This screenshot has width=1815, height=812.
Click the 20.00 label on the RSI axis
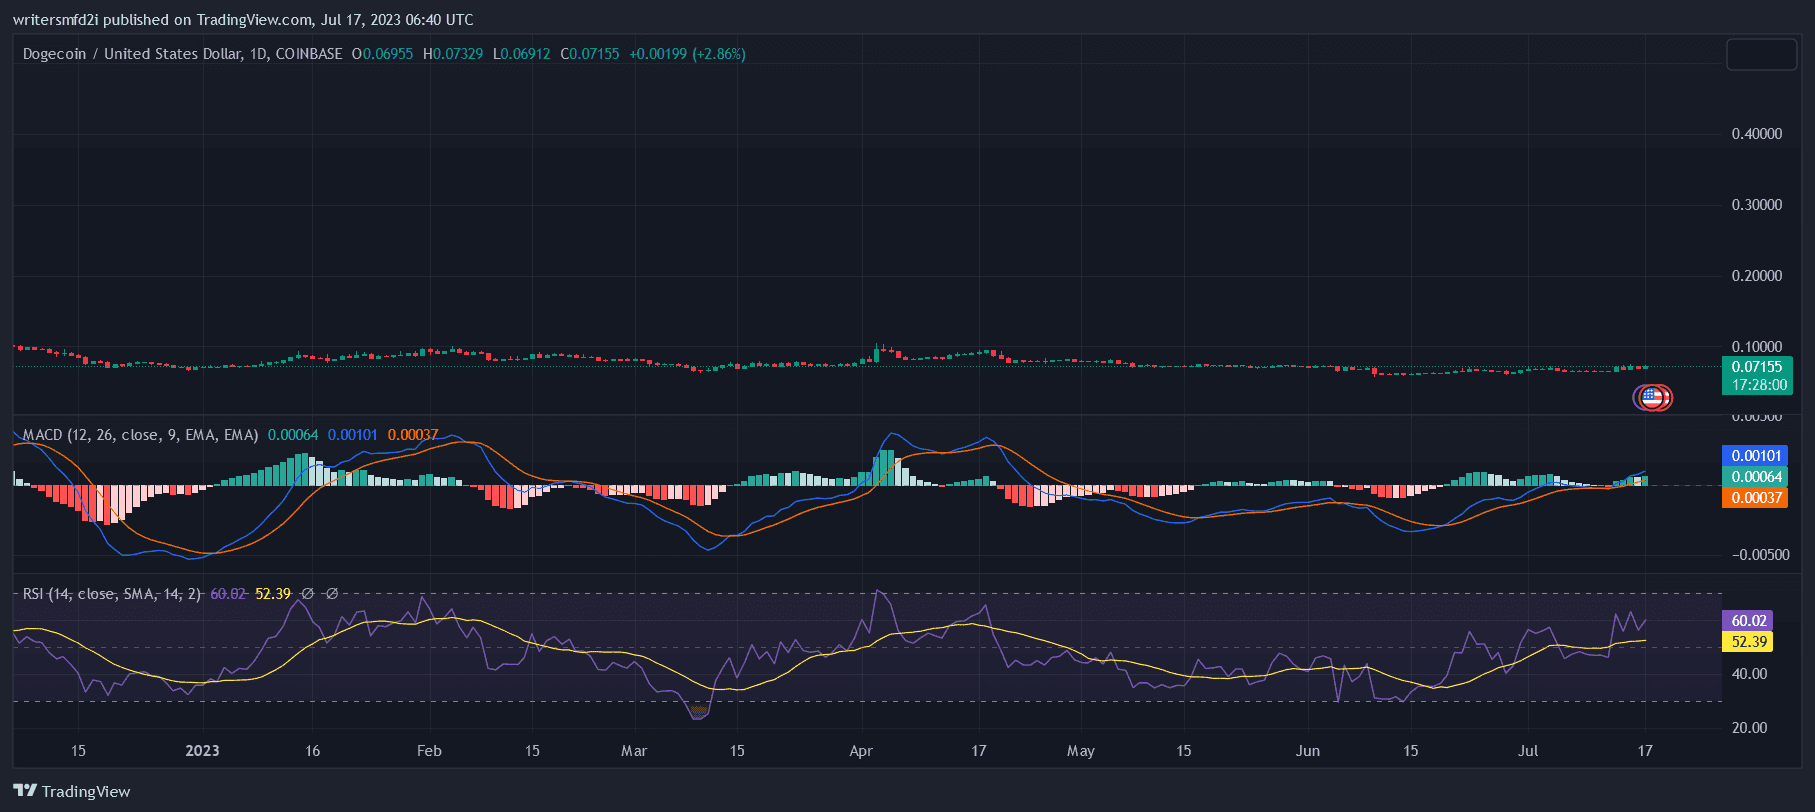point(1749,728)
